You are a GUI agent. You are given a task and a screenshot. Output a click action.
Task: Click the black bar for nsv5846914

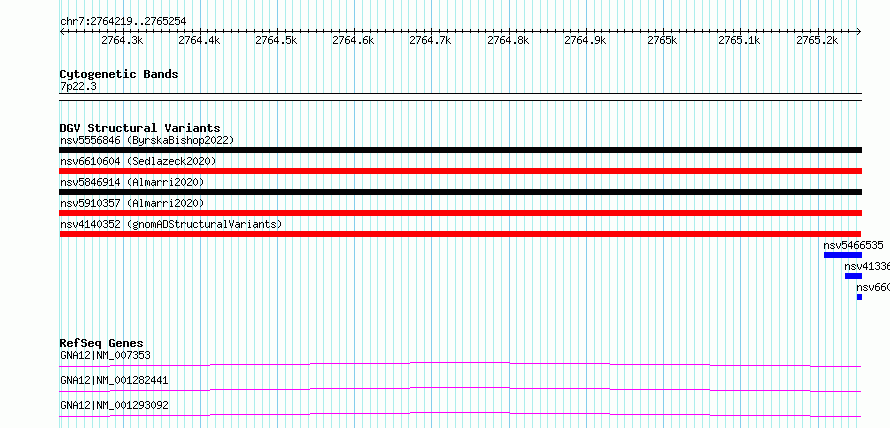point(461,192)
